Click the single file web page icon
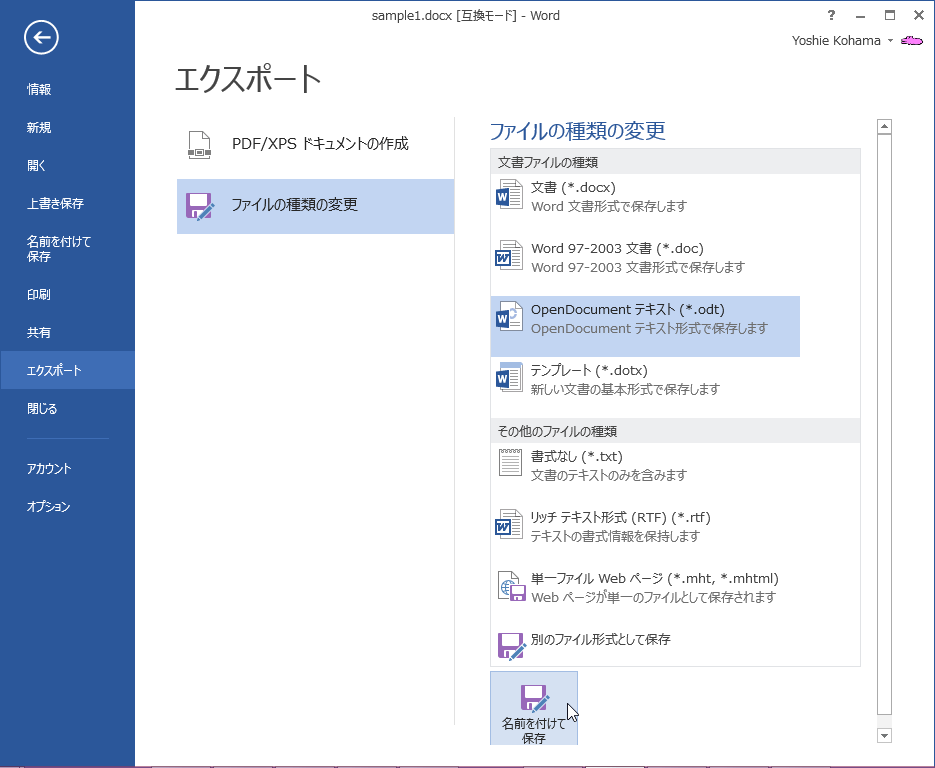The width and height of the screenshot is (935, 768). click(x=512, y=586)
